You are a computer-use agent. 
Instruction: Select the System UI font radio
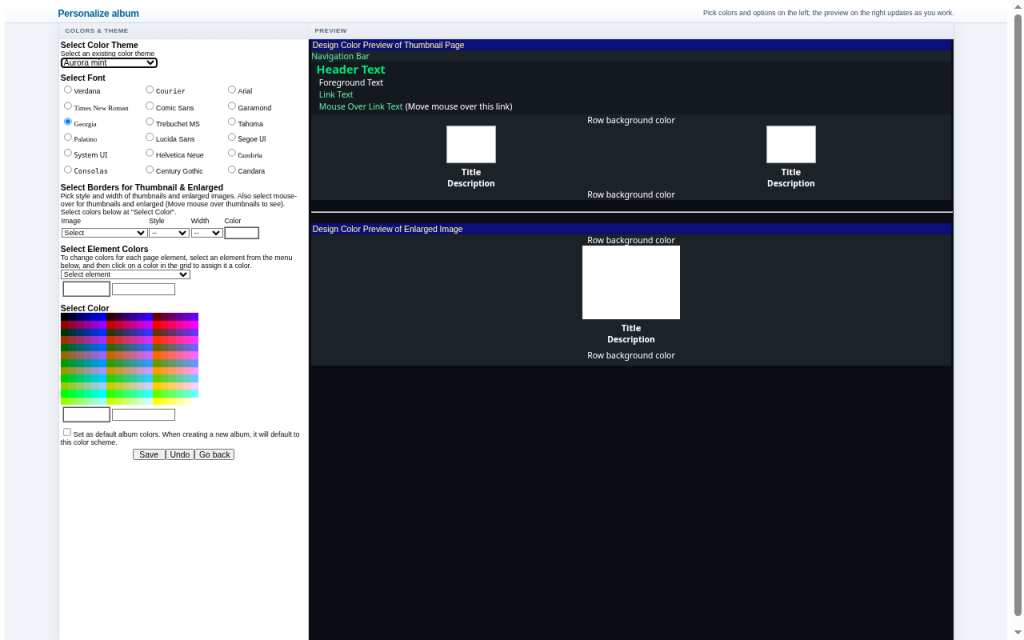(68, 153)
